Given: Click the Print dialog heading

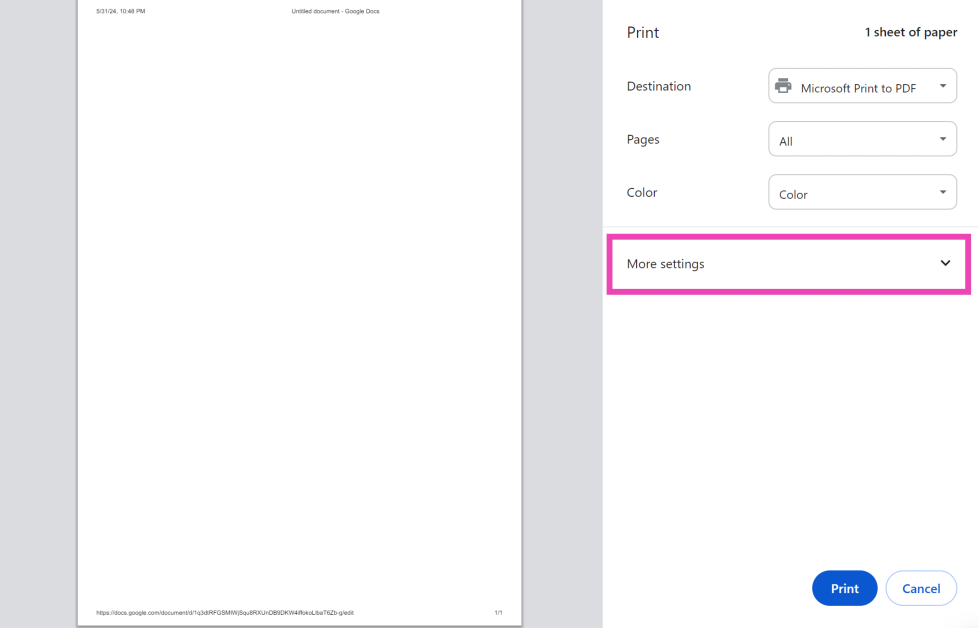Looking at the screenshot, I should coord(642,32).
